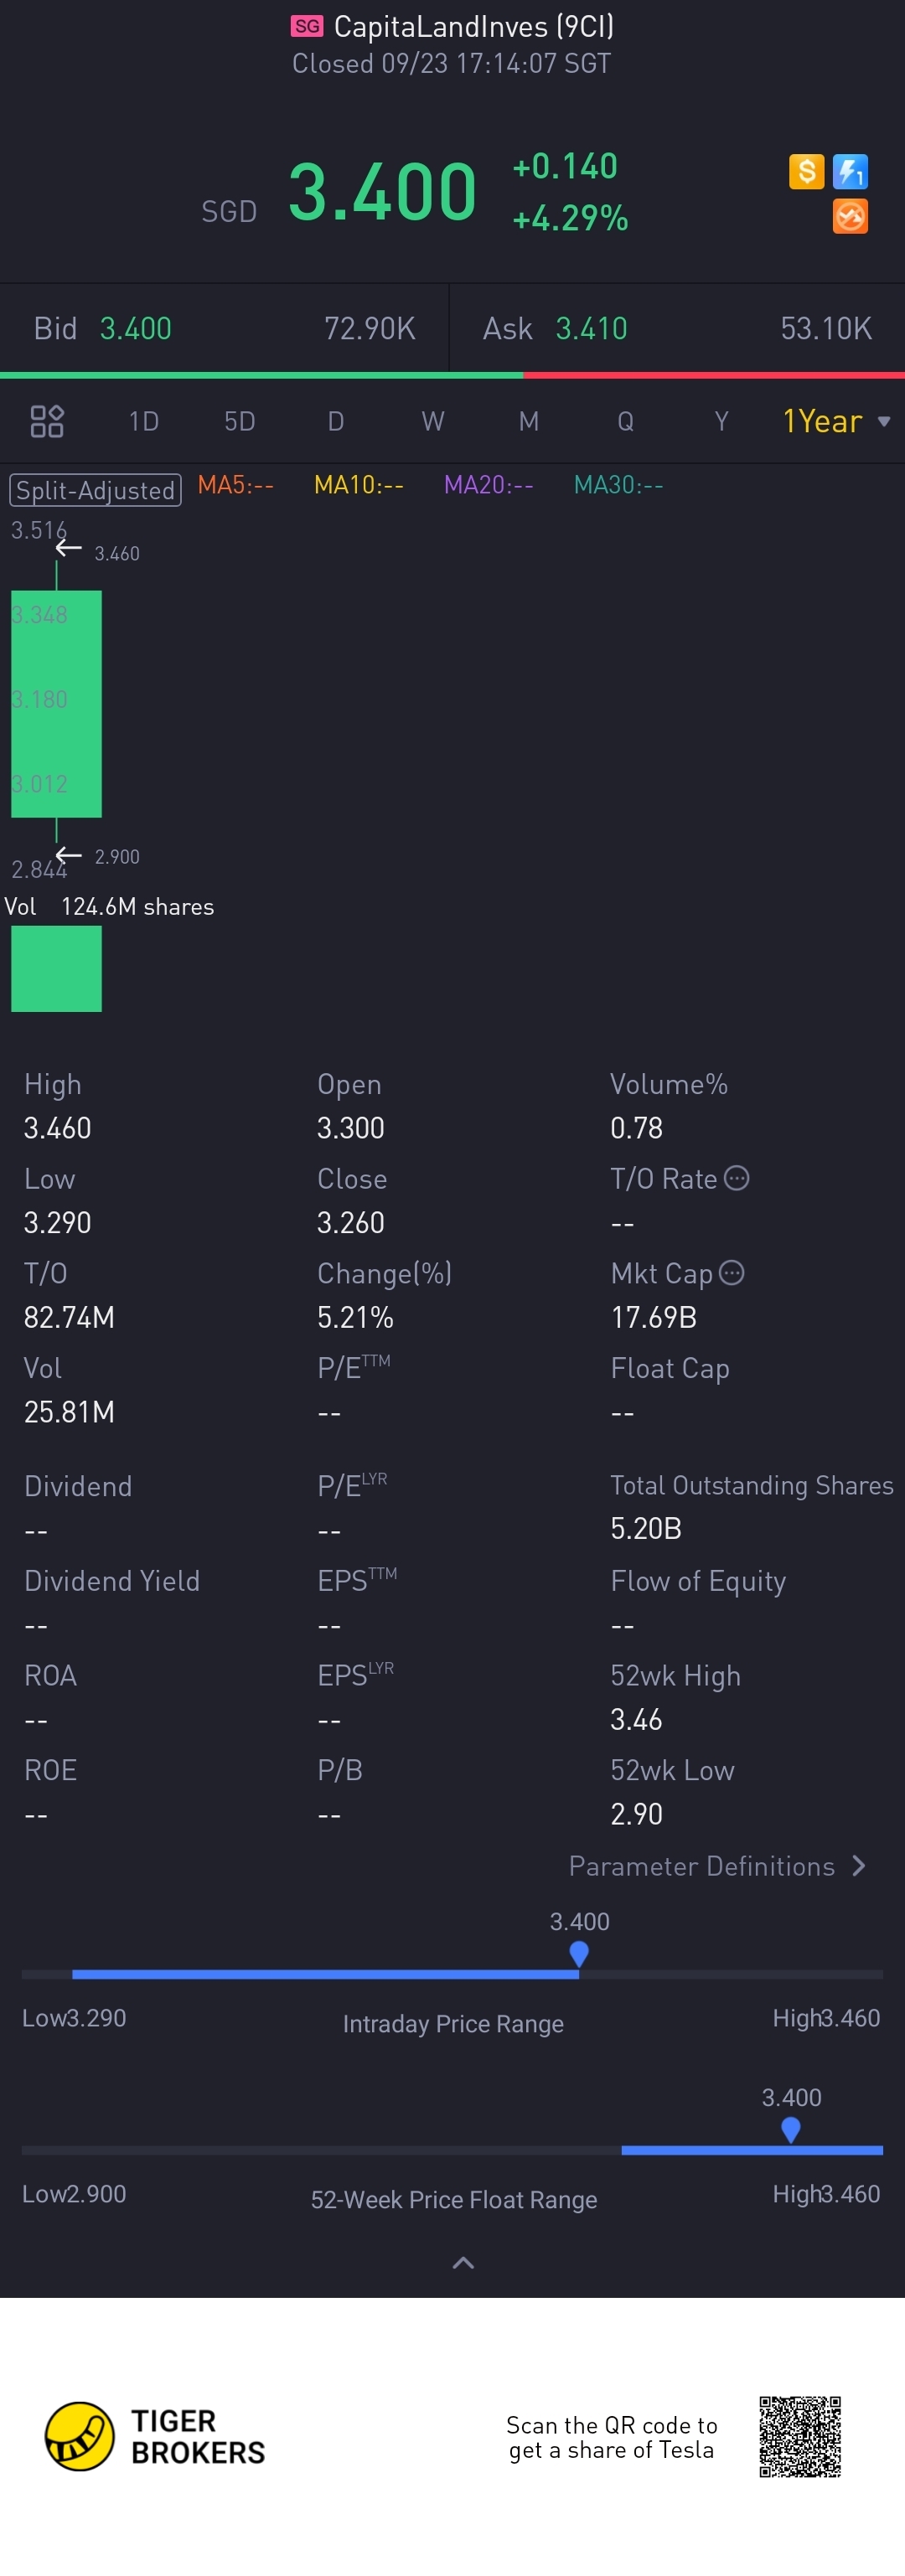Tap the yellow dollar sign badge
The width and height of the screenshot is (905, 2576).
(x=806, y=171)
